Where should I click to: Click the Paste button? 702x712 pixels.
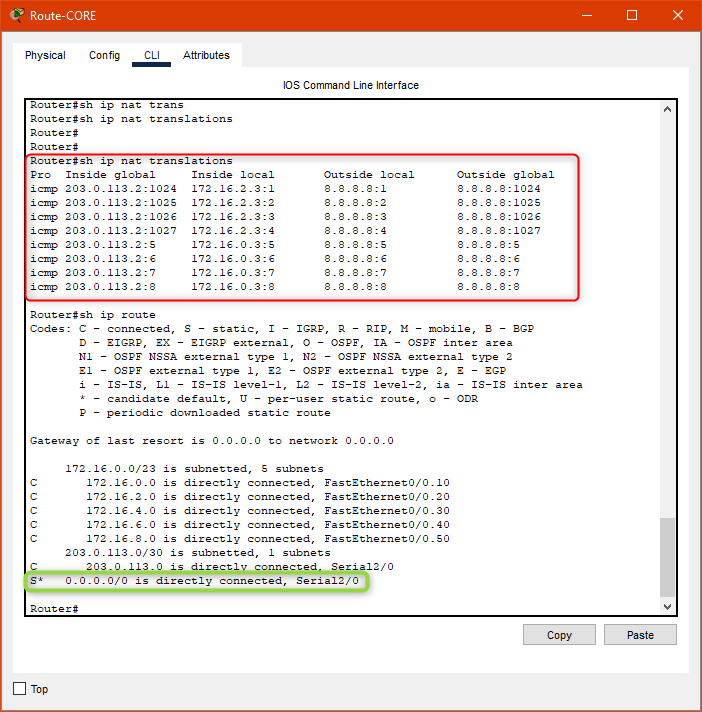point(640,635)
